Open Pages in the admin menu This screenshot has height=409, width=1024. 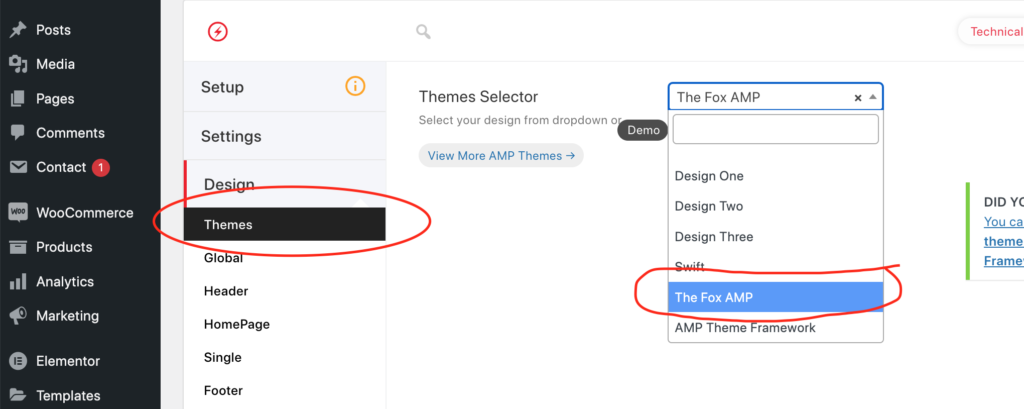click(x=55, y=99)
